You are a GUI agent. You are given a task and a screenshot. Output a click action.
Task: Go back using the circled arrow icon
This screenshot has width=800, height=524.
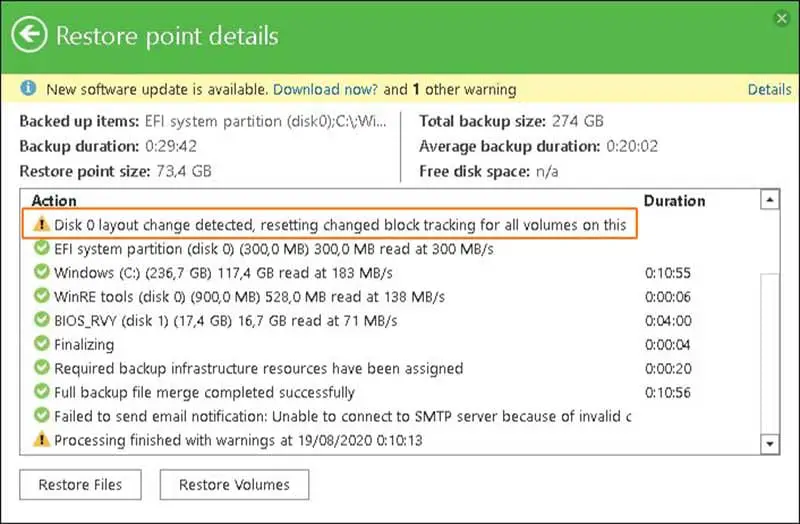[x=29, y=35]
